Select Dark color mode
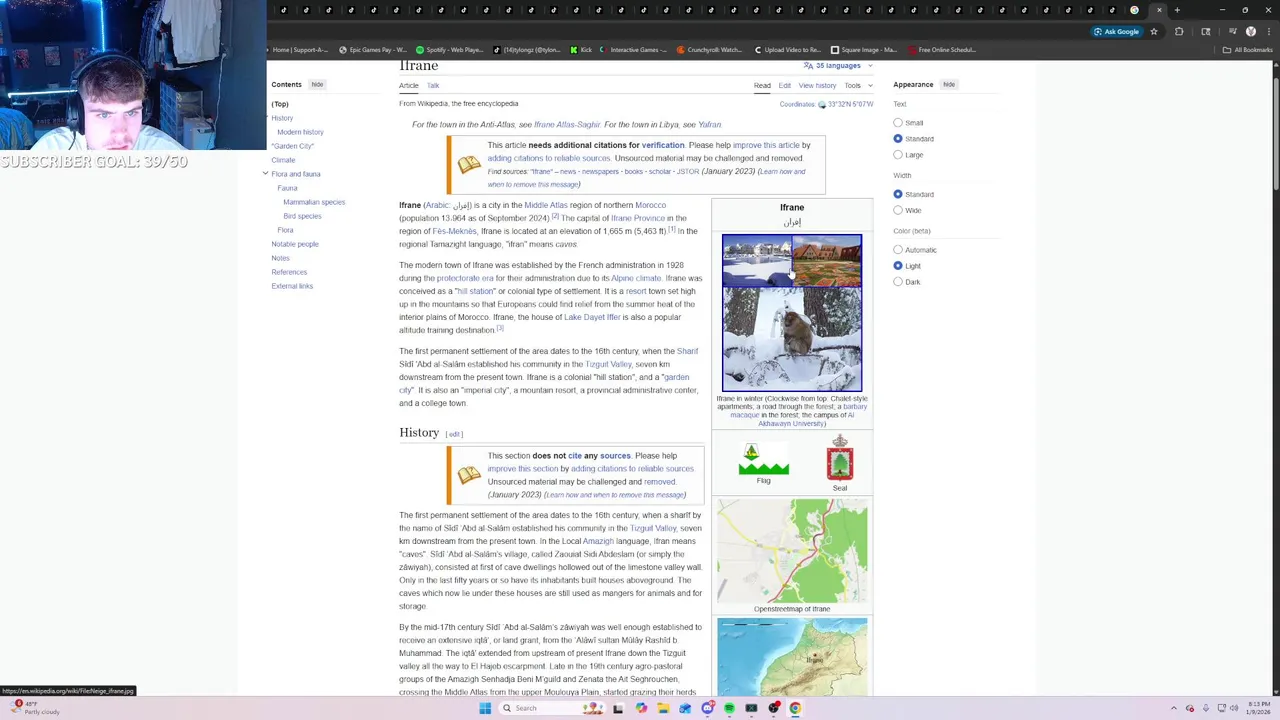Image resolution: width=1280 pixels, height=720 pixels. pos(898,282)
